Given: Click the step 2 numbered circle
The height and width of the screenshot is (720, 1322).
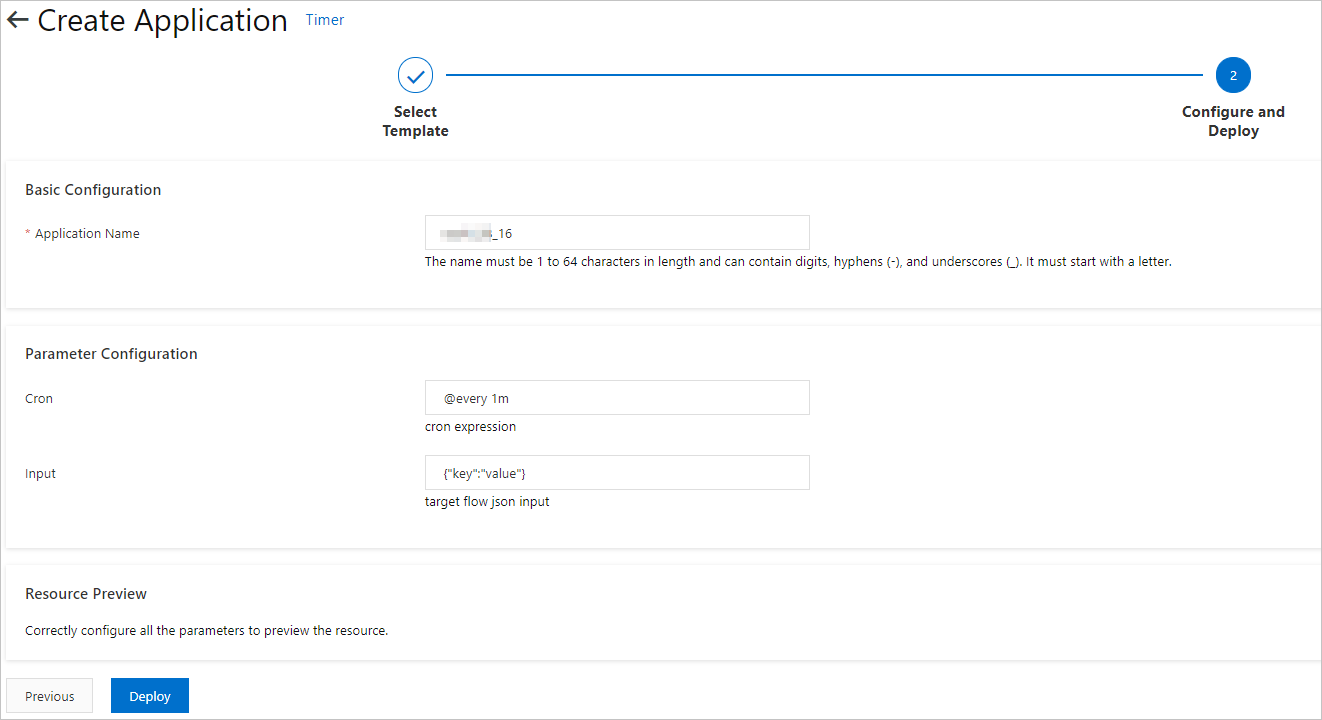Looking at the screenshot, I should [x=1233, y=74].
